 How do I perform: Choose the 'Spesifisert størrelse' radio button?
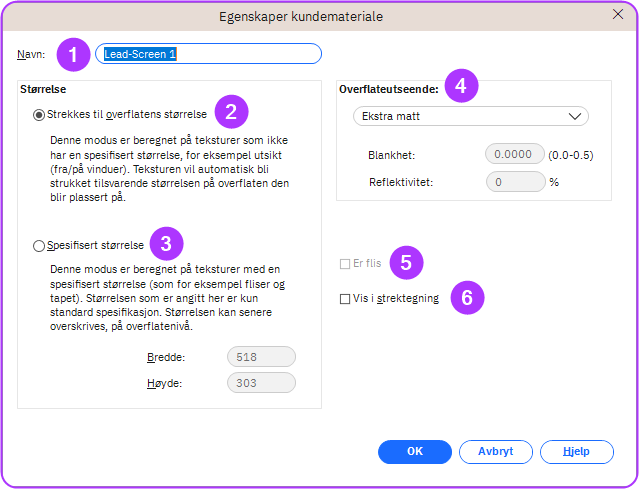pos(39,245)
